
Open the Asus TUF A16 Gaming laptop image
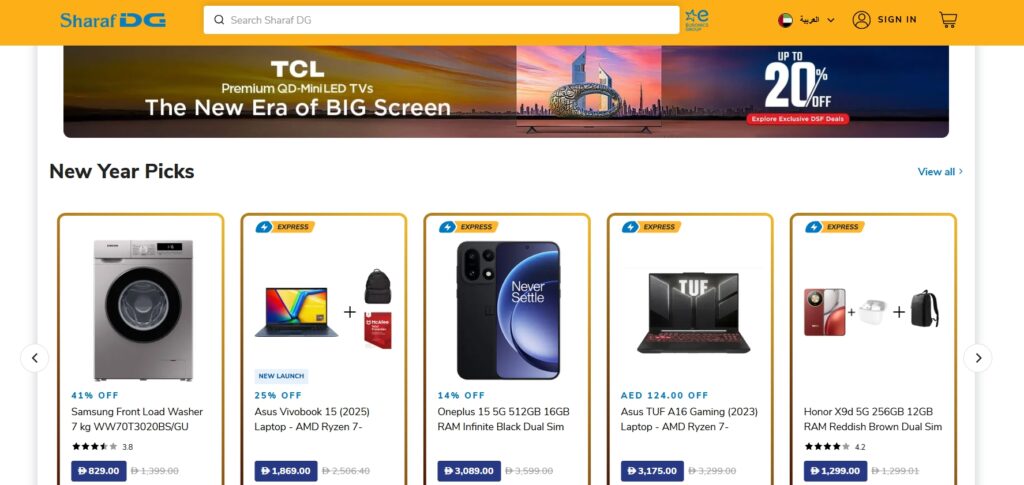tap(692, 312)
